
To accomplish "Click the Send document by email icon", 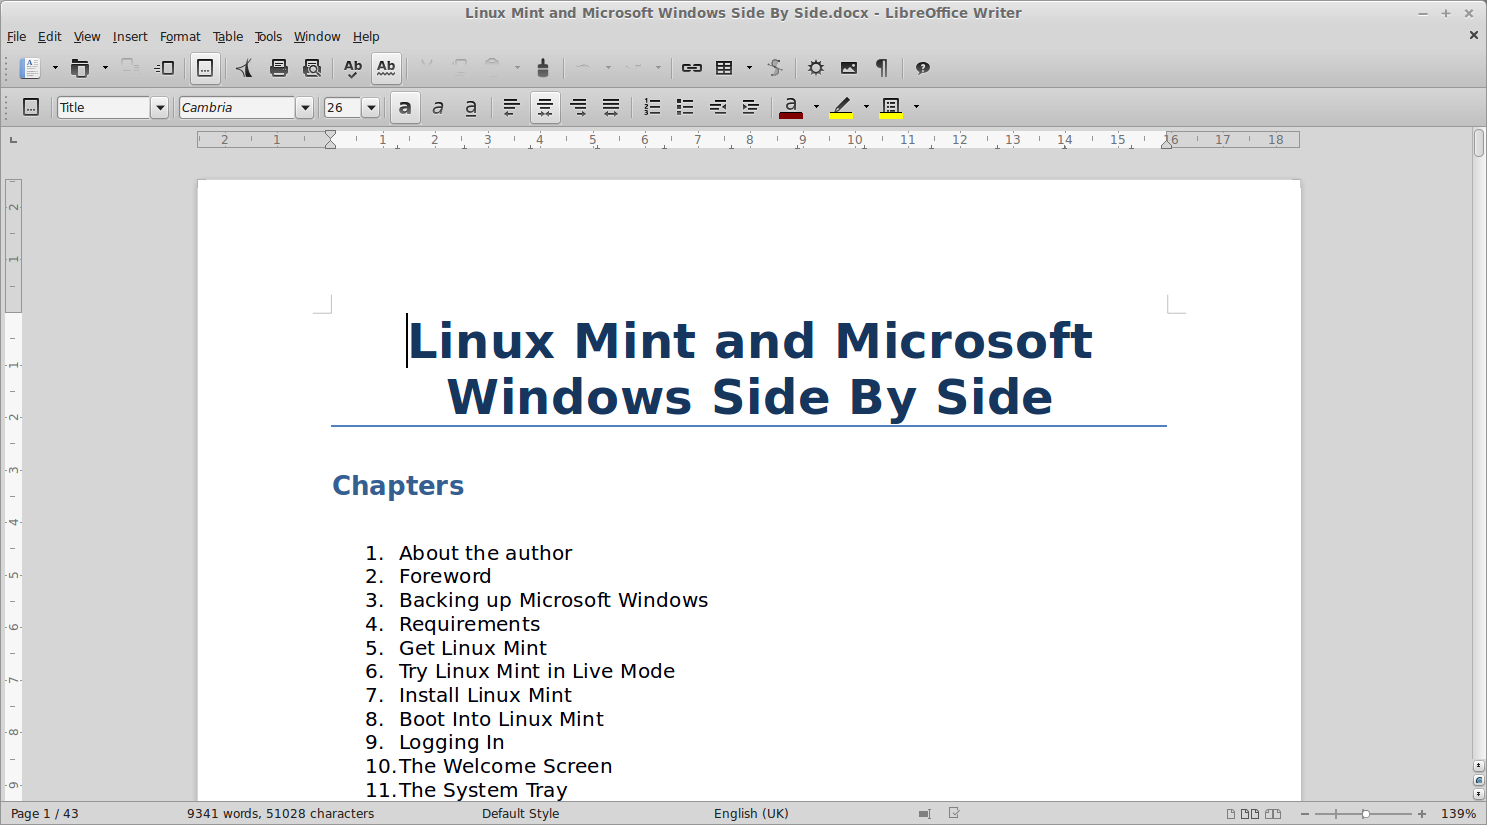I will 165,68.
